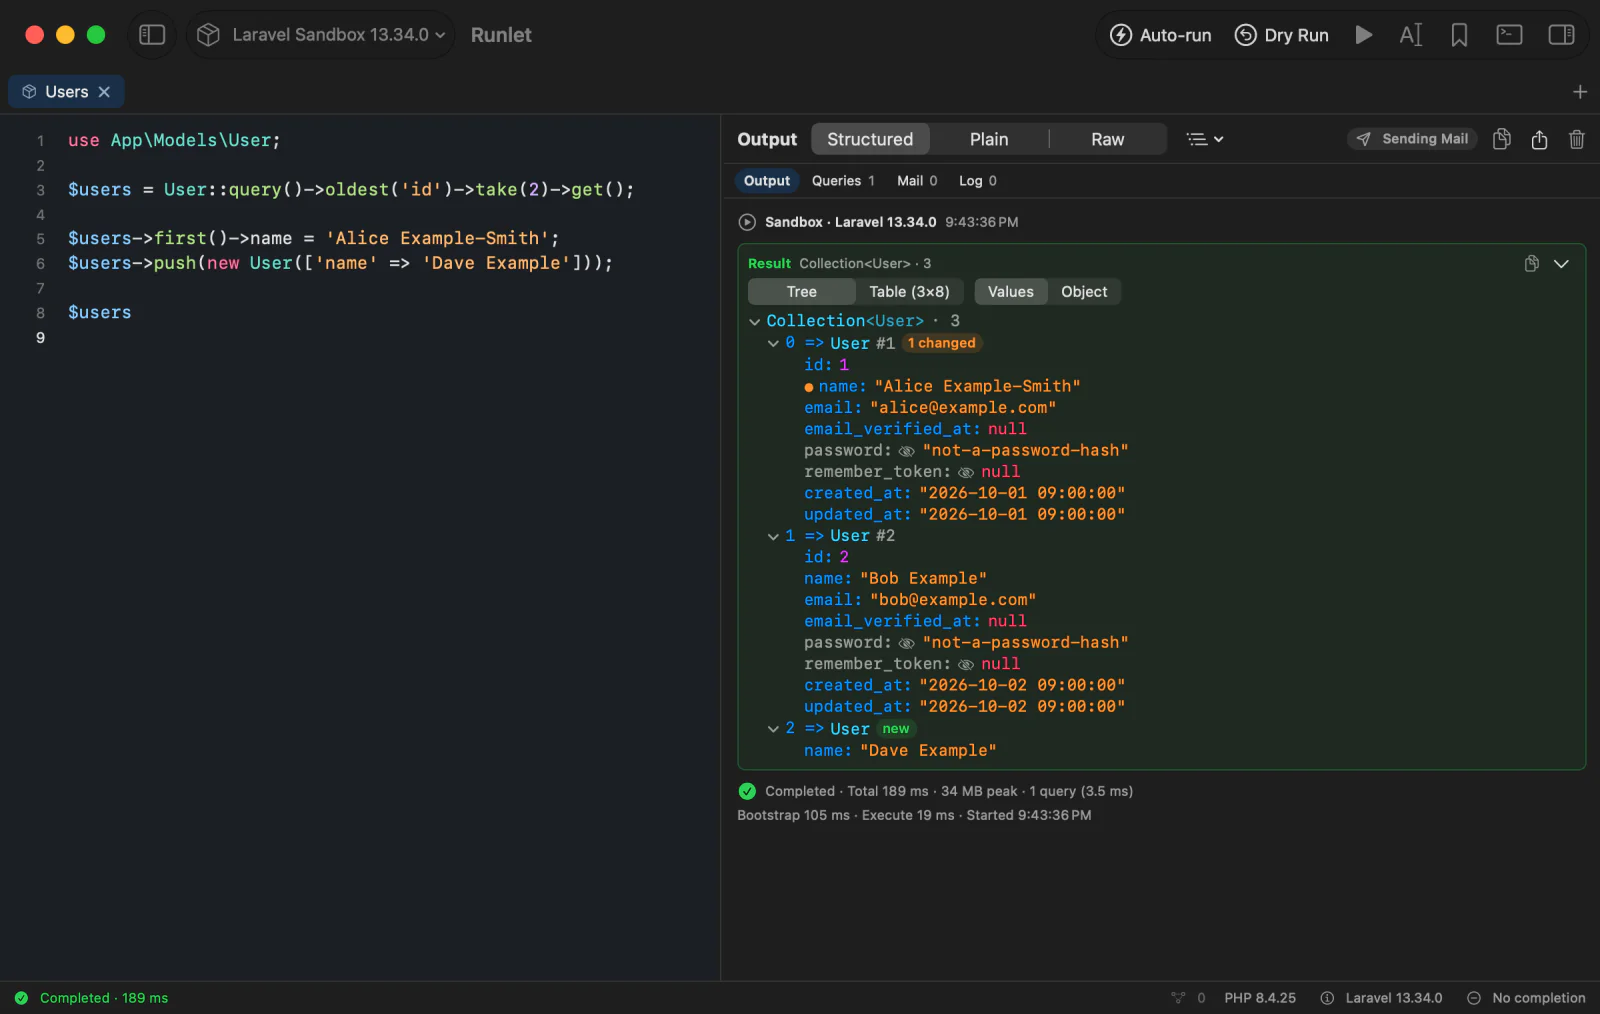1600x1014 pixels.
Task: Copy the output using the top copy icon
Action: click(x=1501, y=139)
